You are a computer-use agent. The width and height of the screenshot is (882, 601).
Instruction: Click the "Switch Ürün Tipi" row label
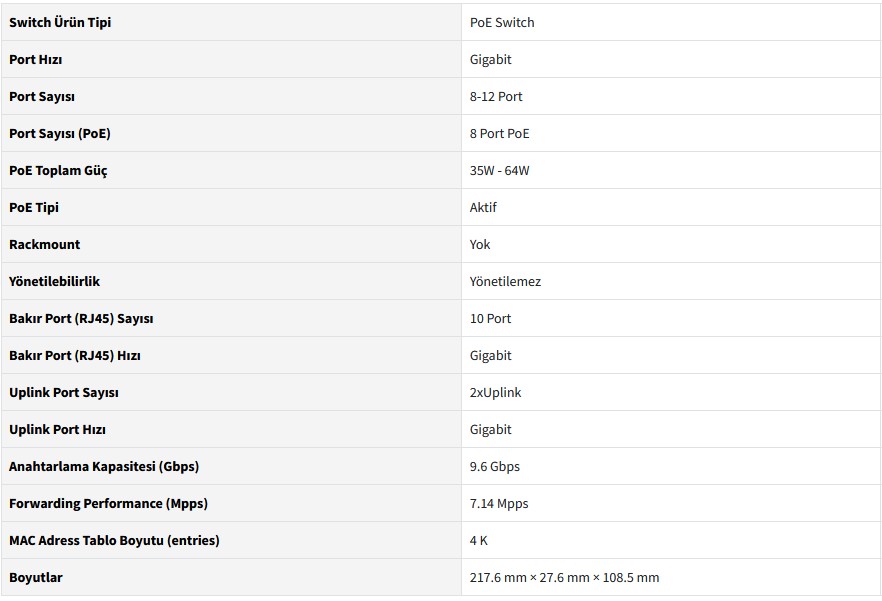tap(60, 22)
